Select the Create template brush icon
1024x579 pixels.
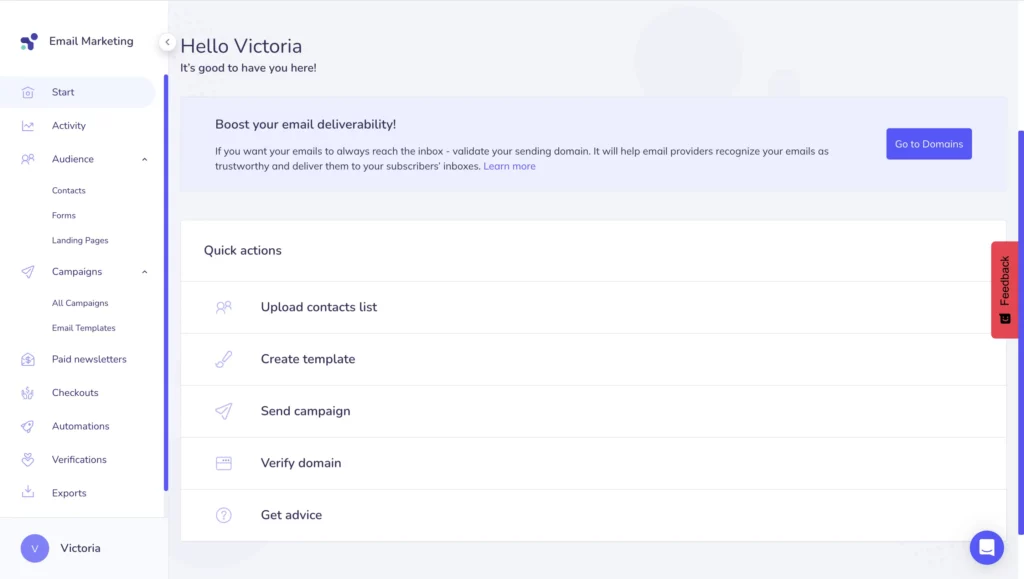224,359
